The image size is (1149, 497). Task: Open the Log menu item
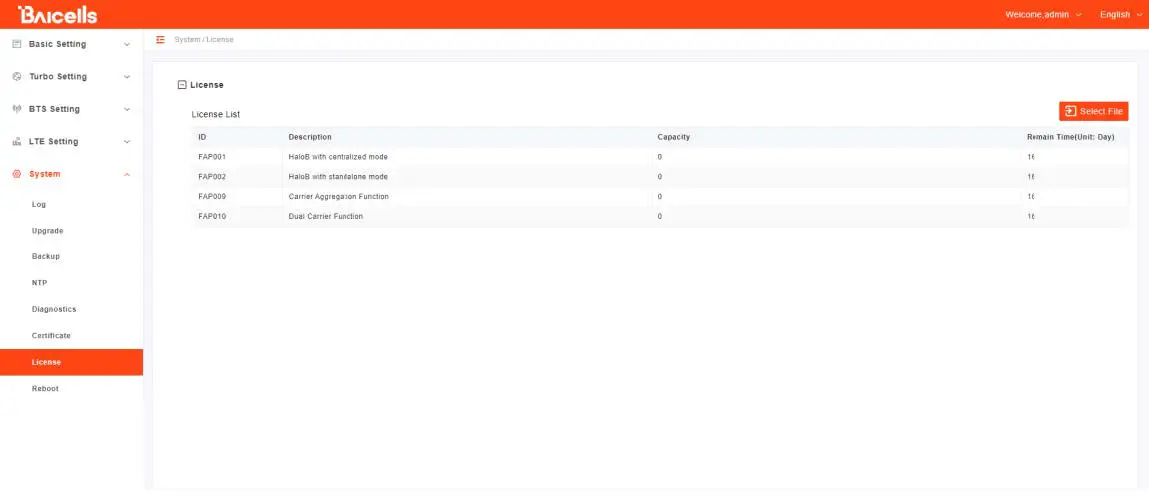coord(39,205)
